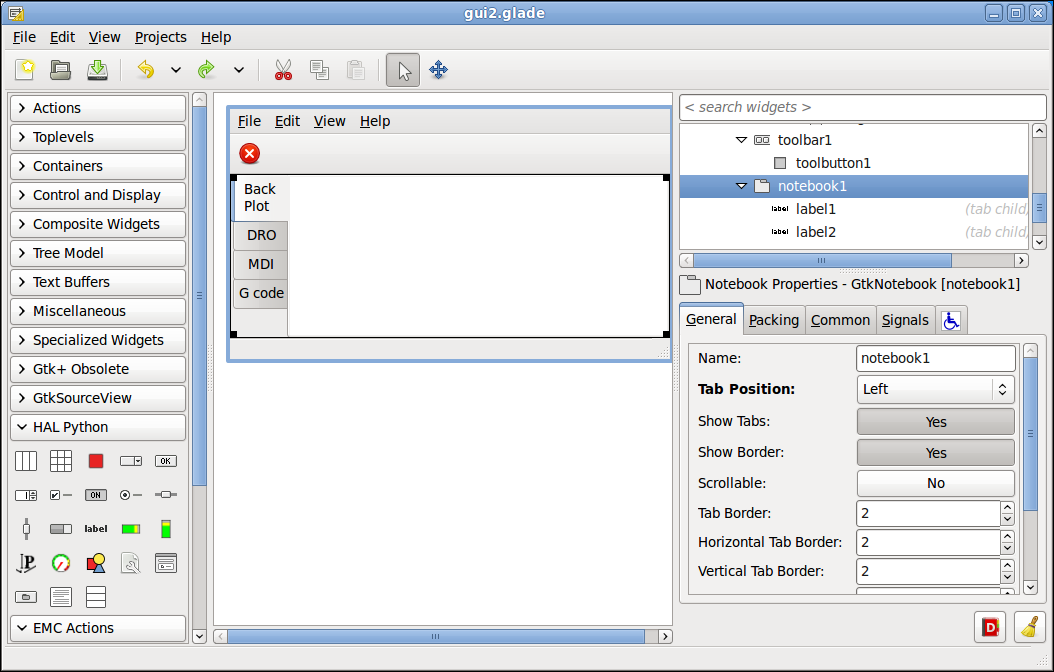Expand the Containers palette section
Viewport: 1054px width, 672px height.
(98, 166)
